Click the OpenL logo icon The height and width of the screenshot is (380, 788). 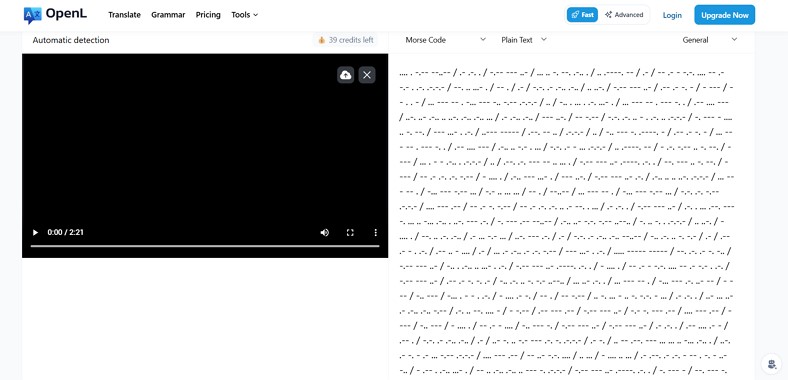[x=33, y=16]
